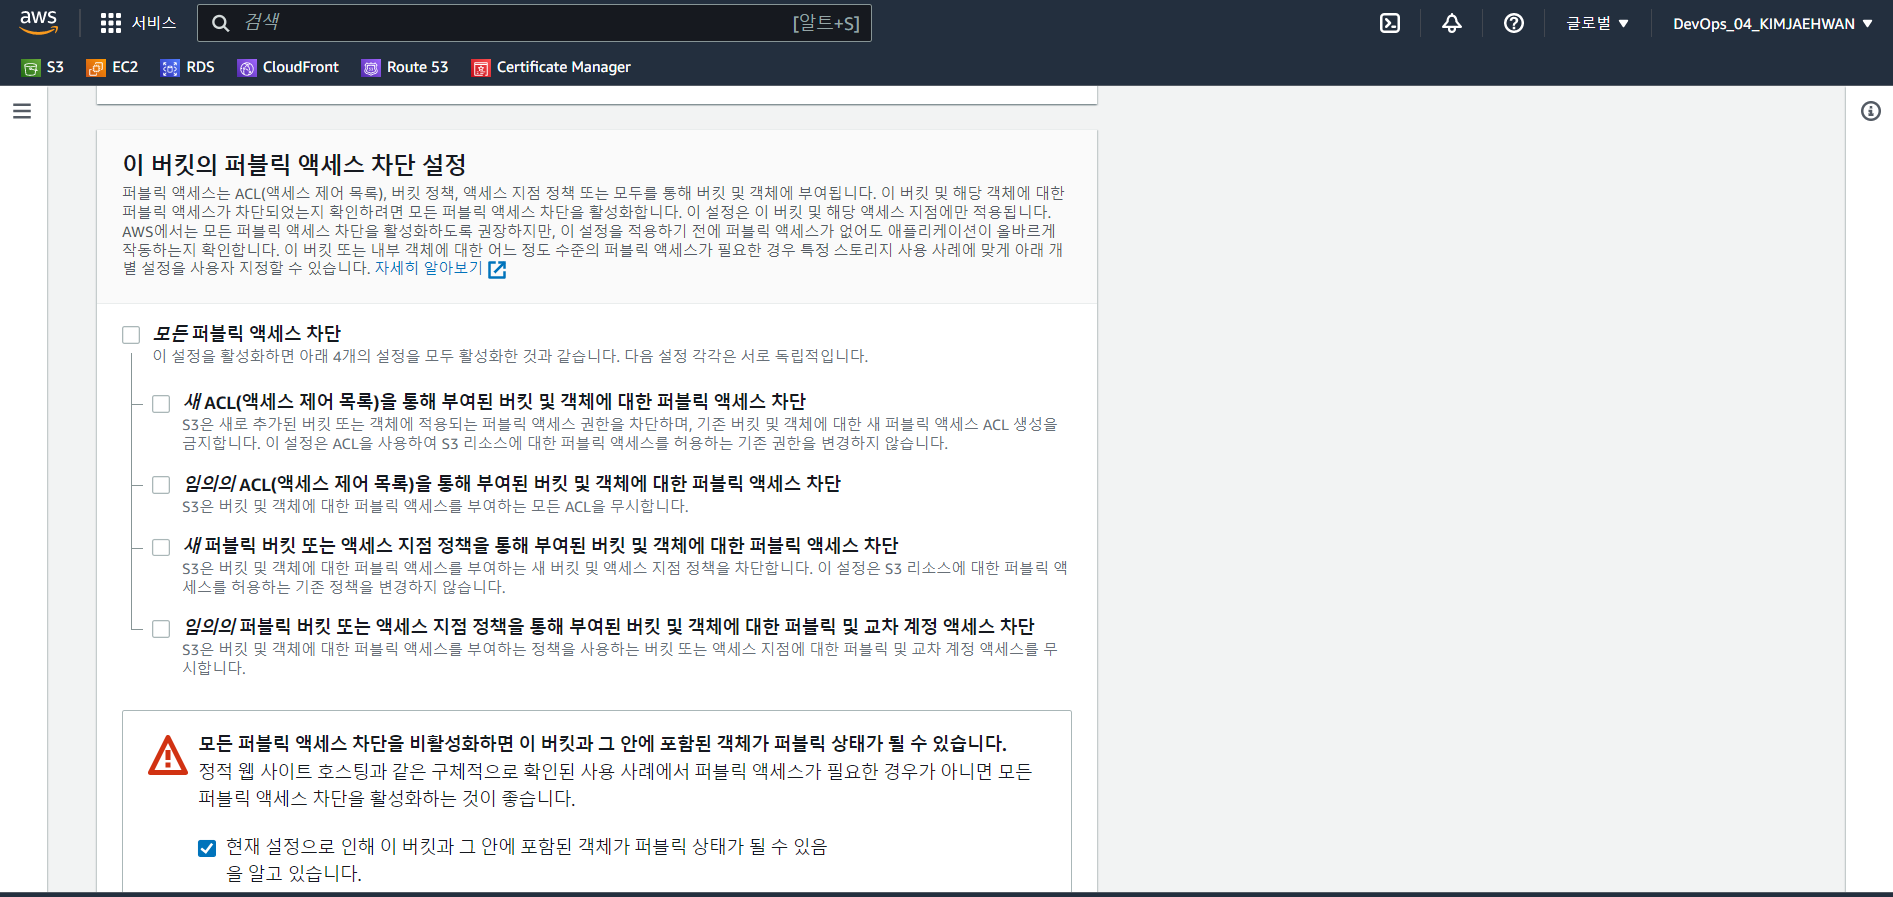Click the Certificate Manager bookmark icon
This screenshot has width=1893, height=897.
(x=481, y=68)
